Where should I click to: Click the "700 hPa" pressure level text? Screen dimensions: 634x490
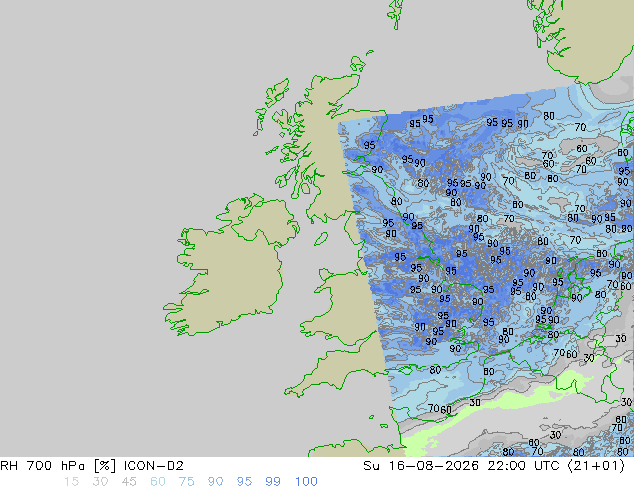pos(56,466)
